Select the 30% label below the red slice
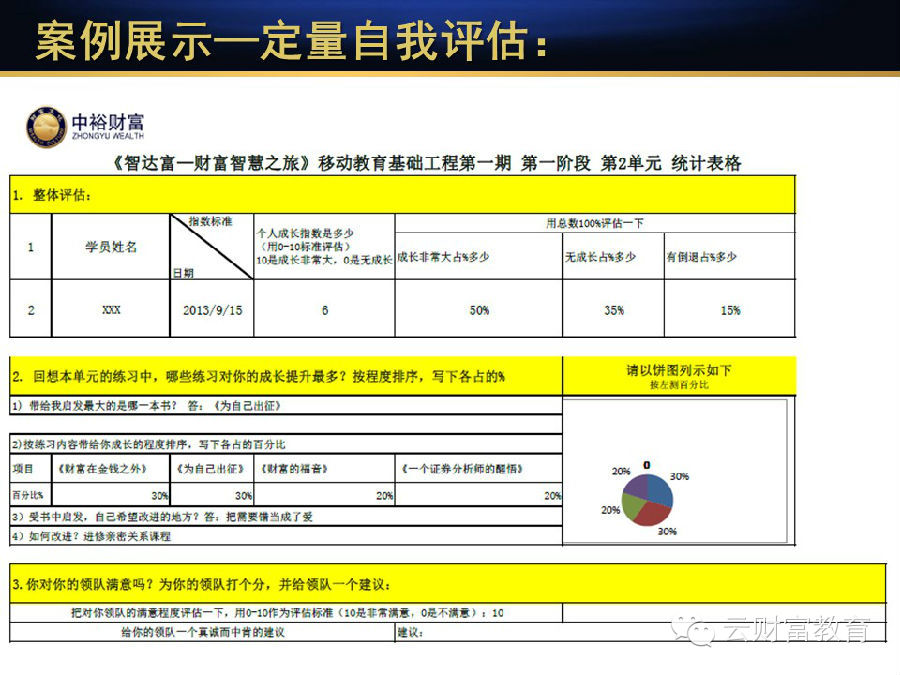The height and width of the screenshot is (675, 900). coord(667,532)
